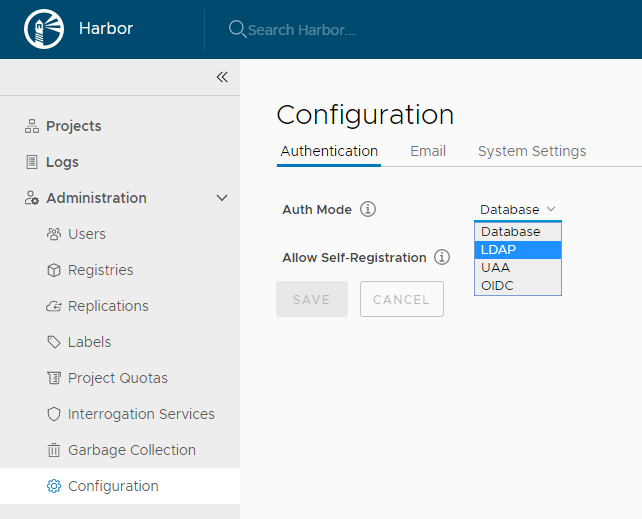Choose Database in Auth Mode list
The image size is (642, 519).
pyautogui.click(x=518, y=232)
